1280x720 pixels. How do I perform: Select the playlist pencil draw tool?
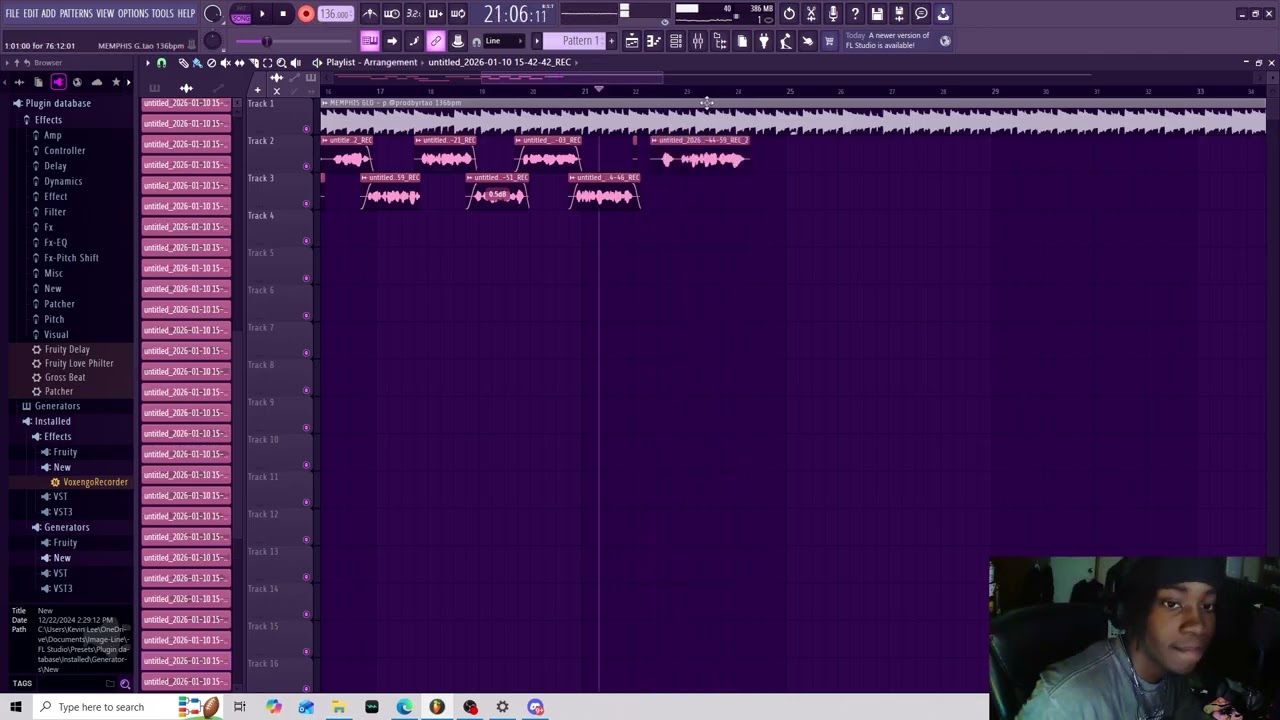click(183, 63)
